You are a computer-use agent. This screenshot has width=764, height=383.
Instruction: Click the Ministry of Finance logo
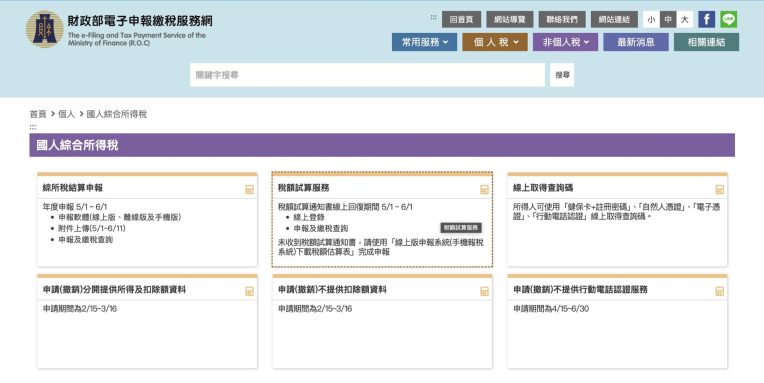45,29
